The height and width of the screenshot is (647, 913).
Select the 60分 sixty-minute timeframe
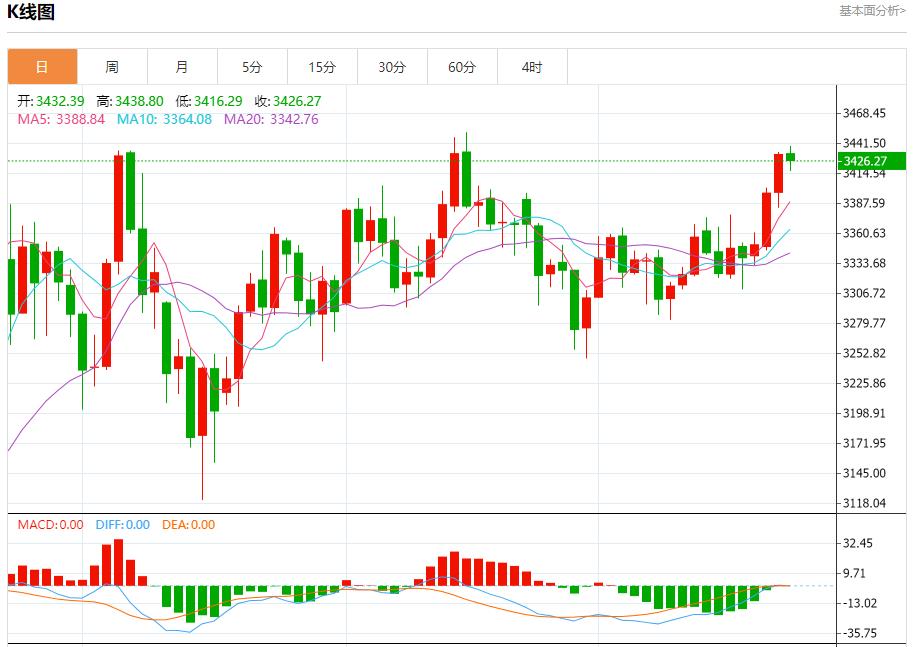[462, 66]
